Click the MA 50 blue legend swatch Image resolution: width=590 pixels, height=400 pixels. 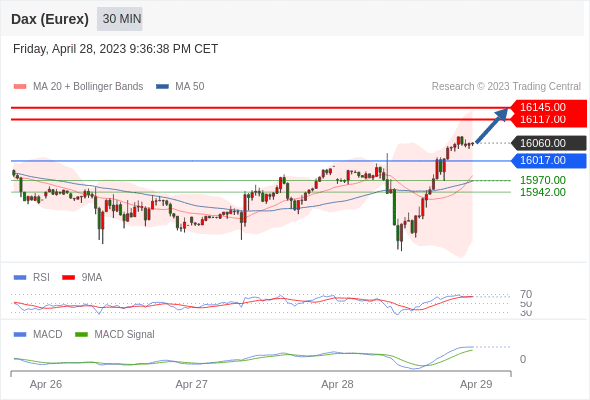click(x=162, y=87)
